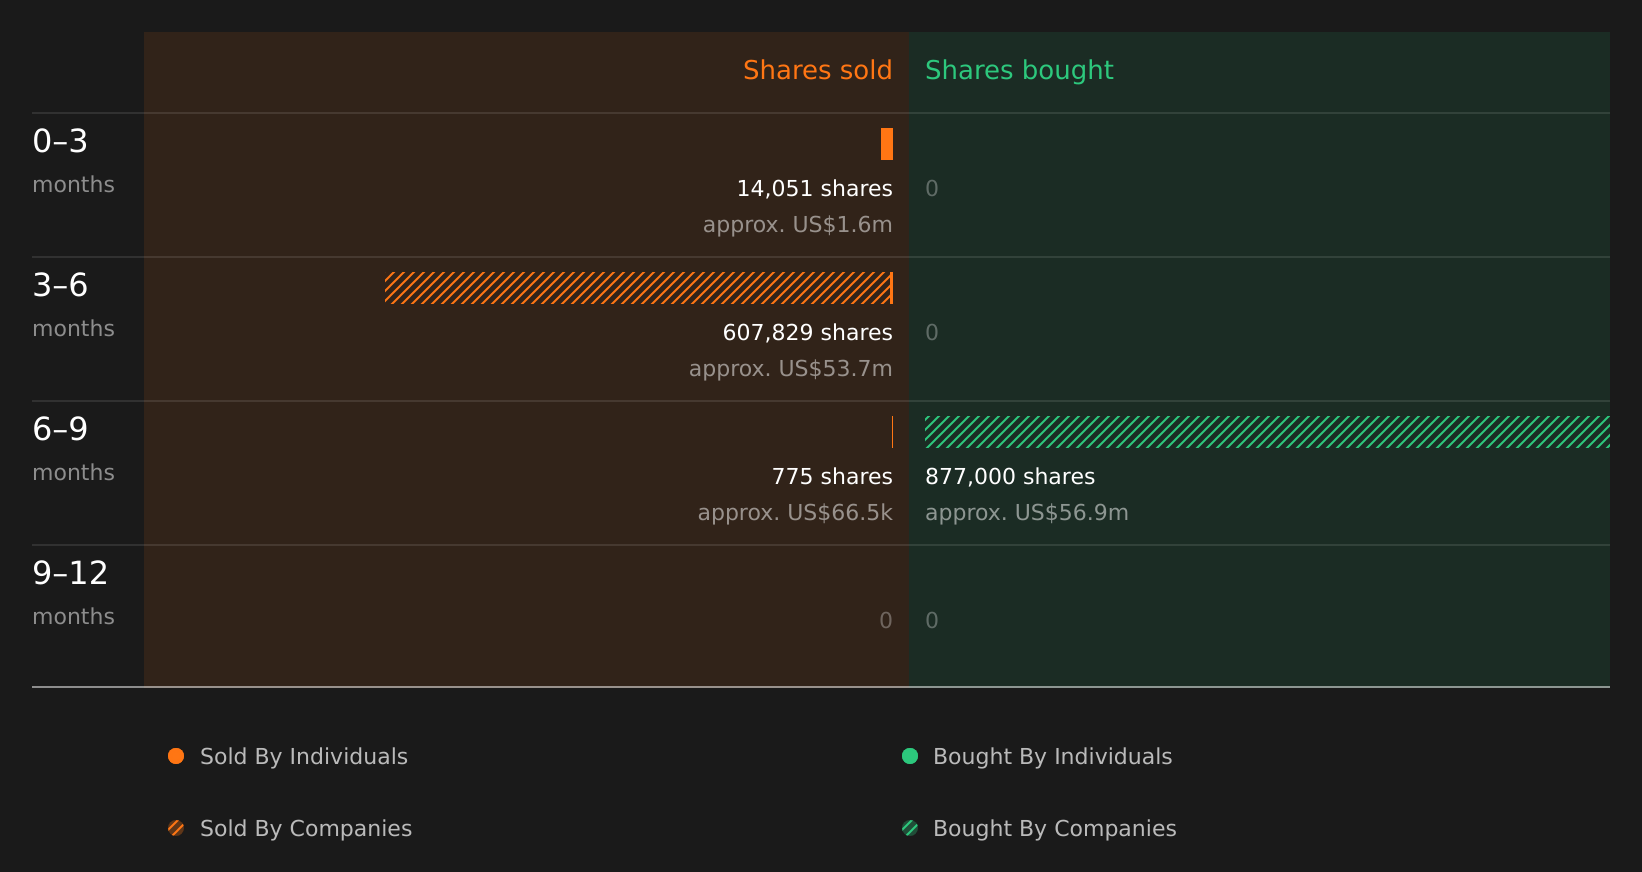This screenshot has height=872, width=1642.
Task: Click the 877,000 shares value
Action: coord(1010,477)
